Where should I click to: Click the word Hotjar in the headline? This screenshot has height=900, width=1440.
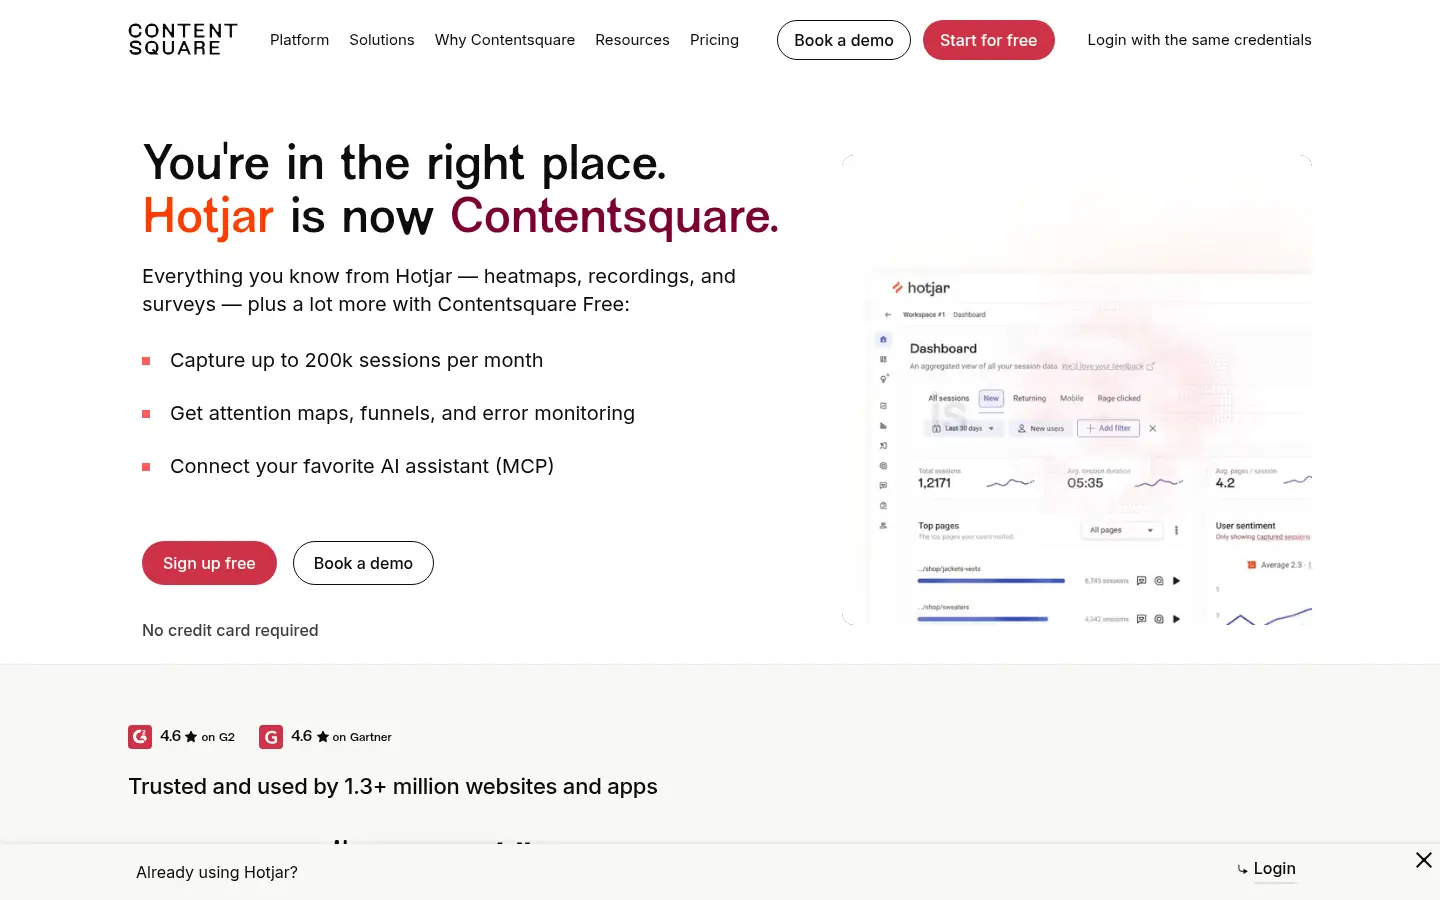point(208,216)
